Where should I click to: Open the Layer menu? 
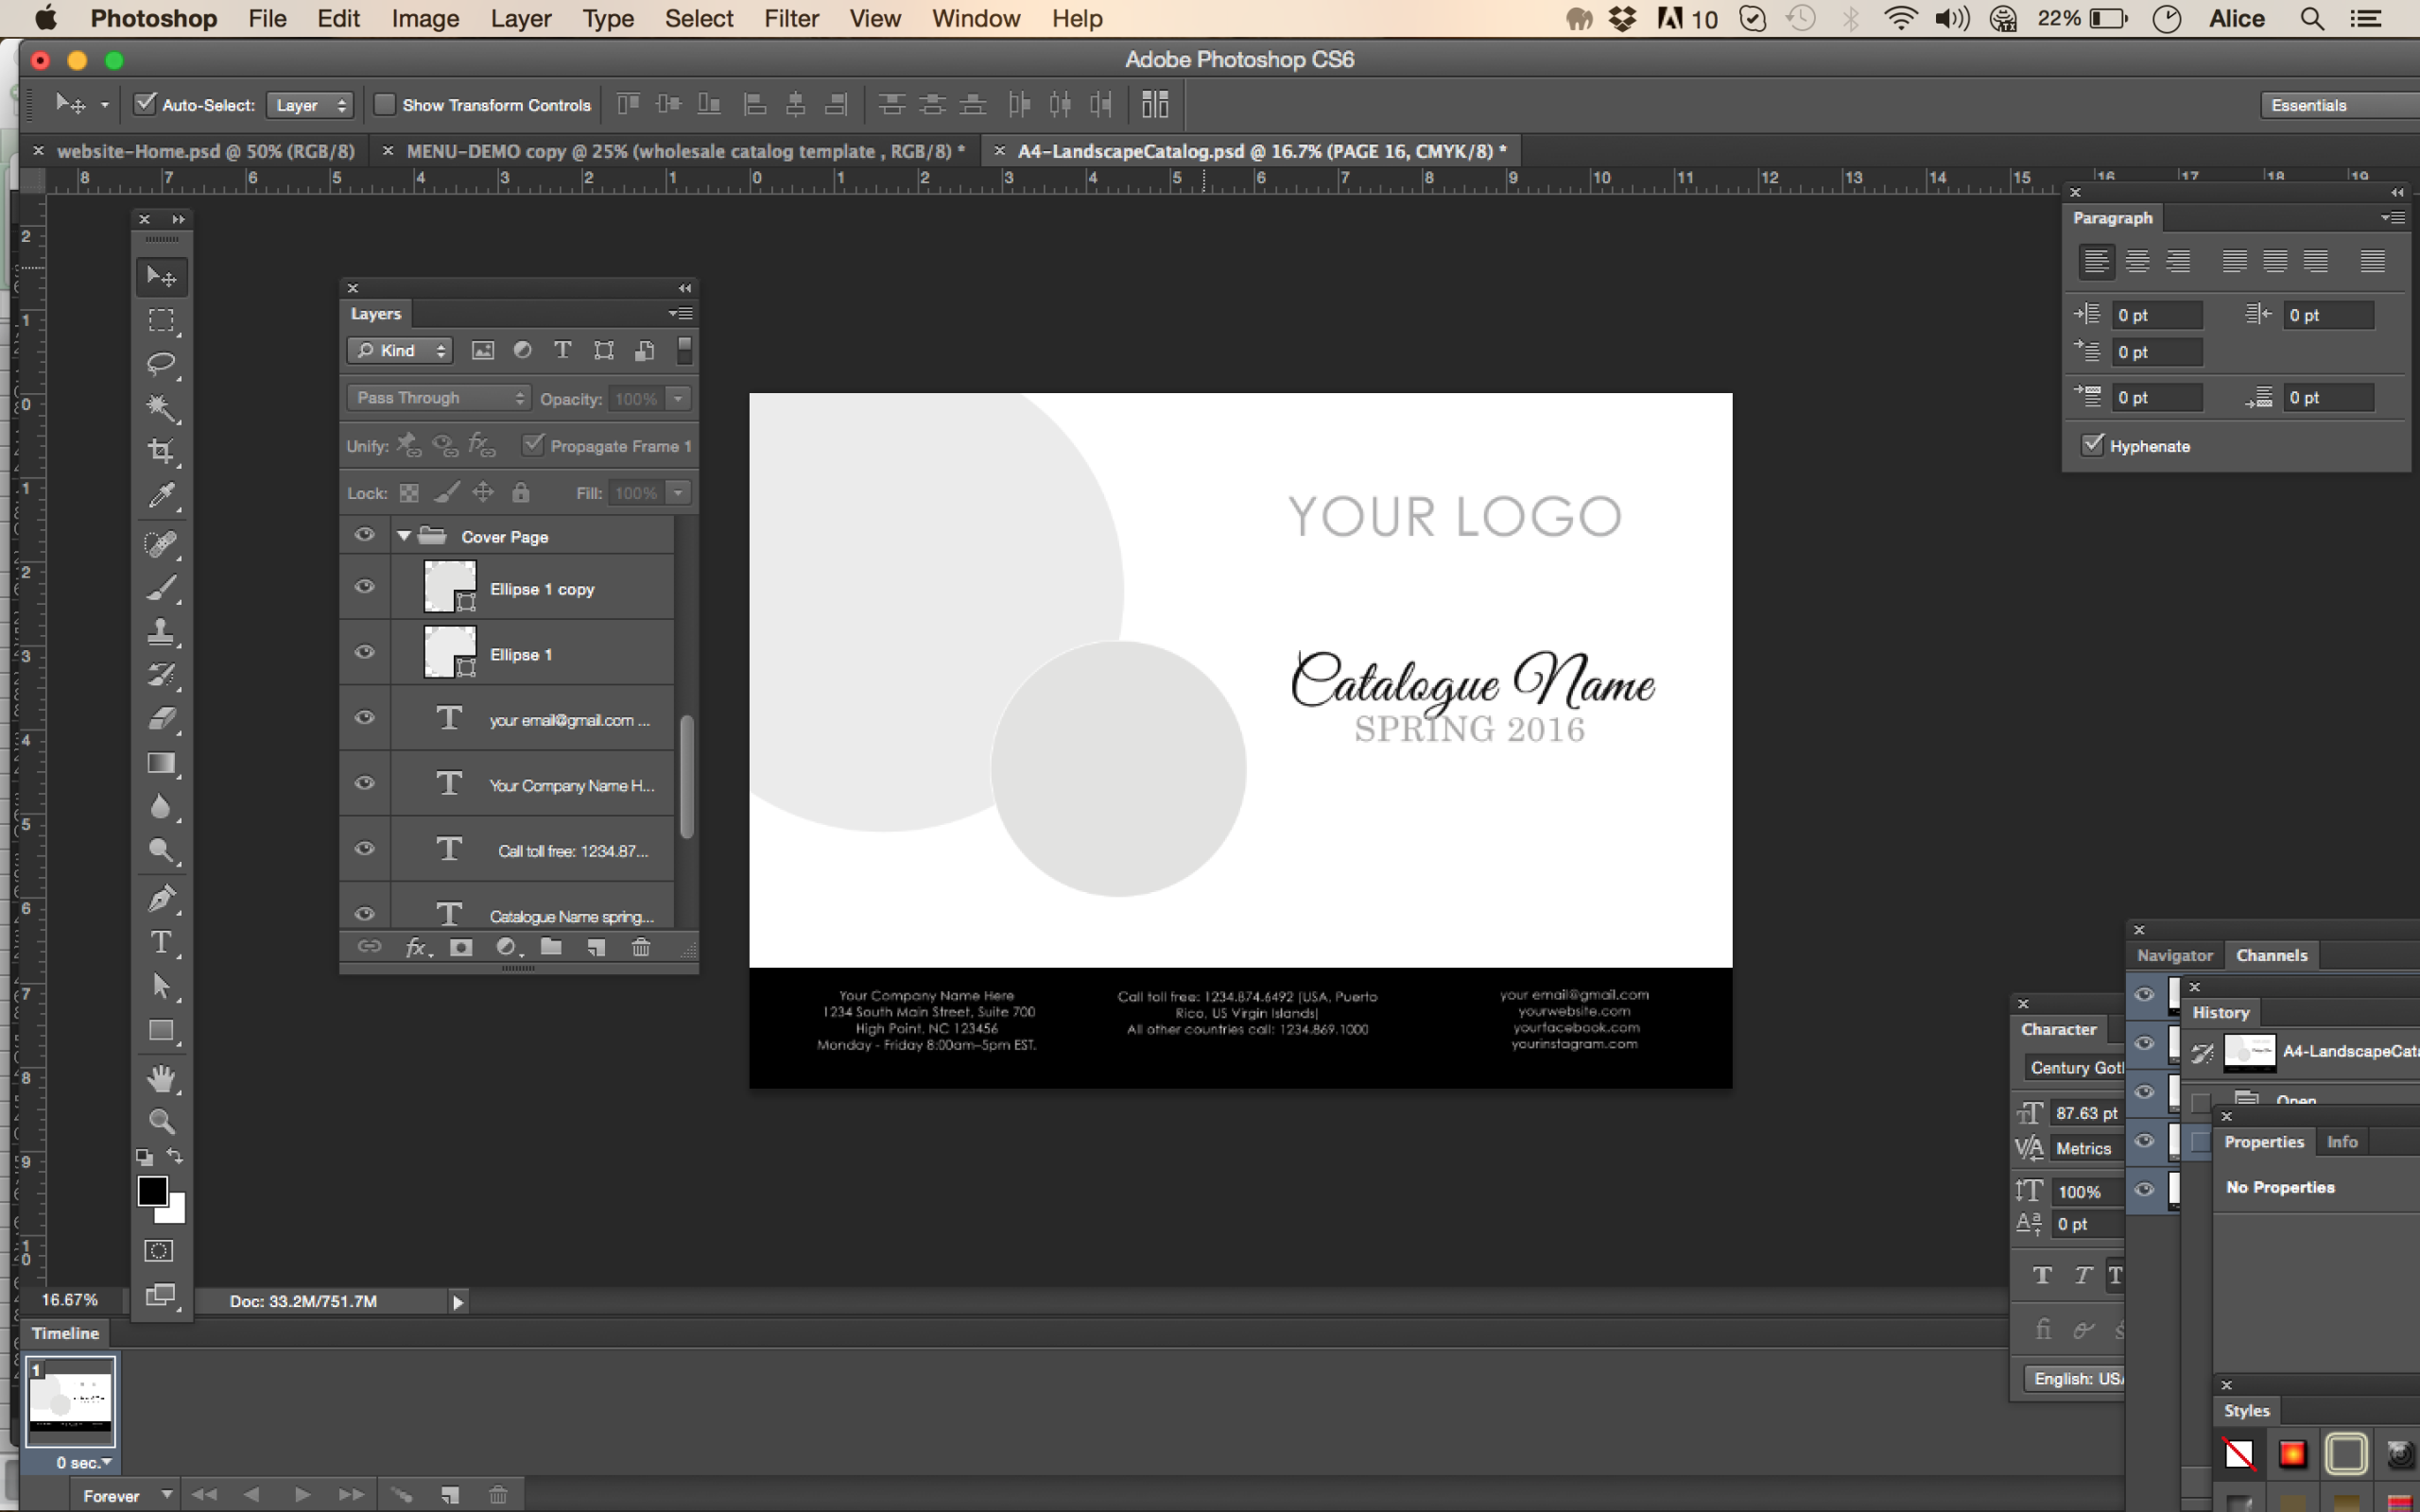pos(521,19)
